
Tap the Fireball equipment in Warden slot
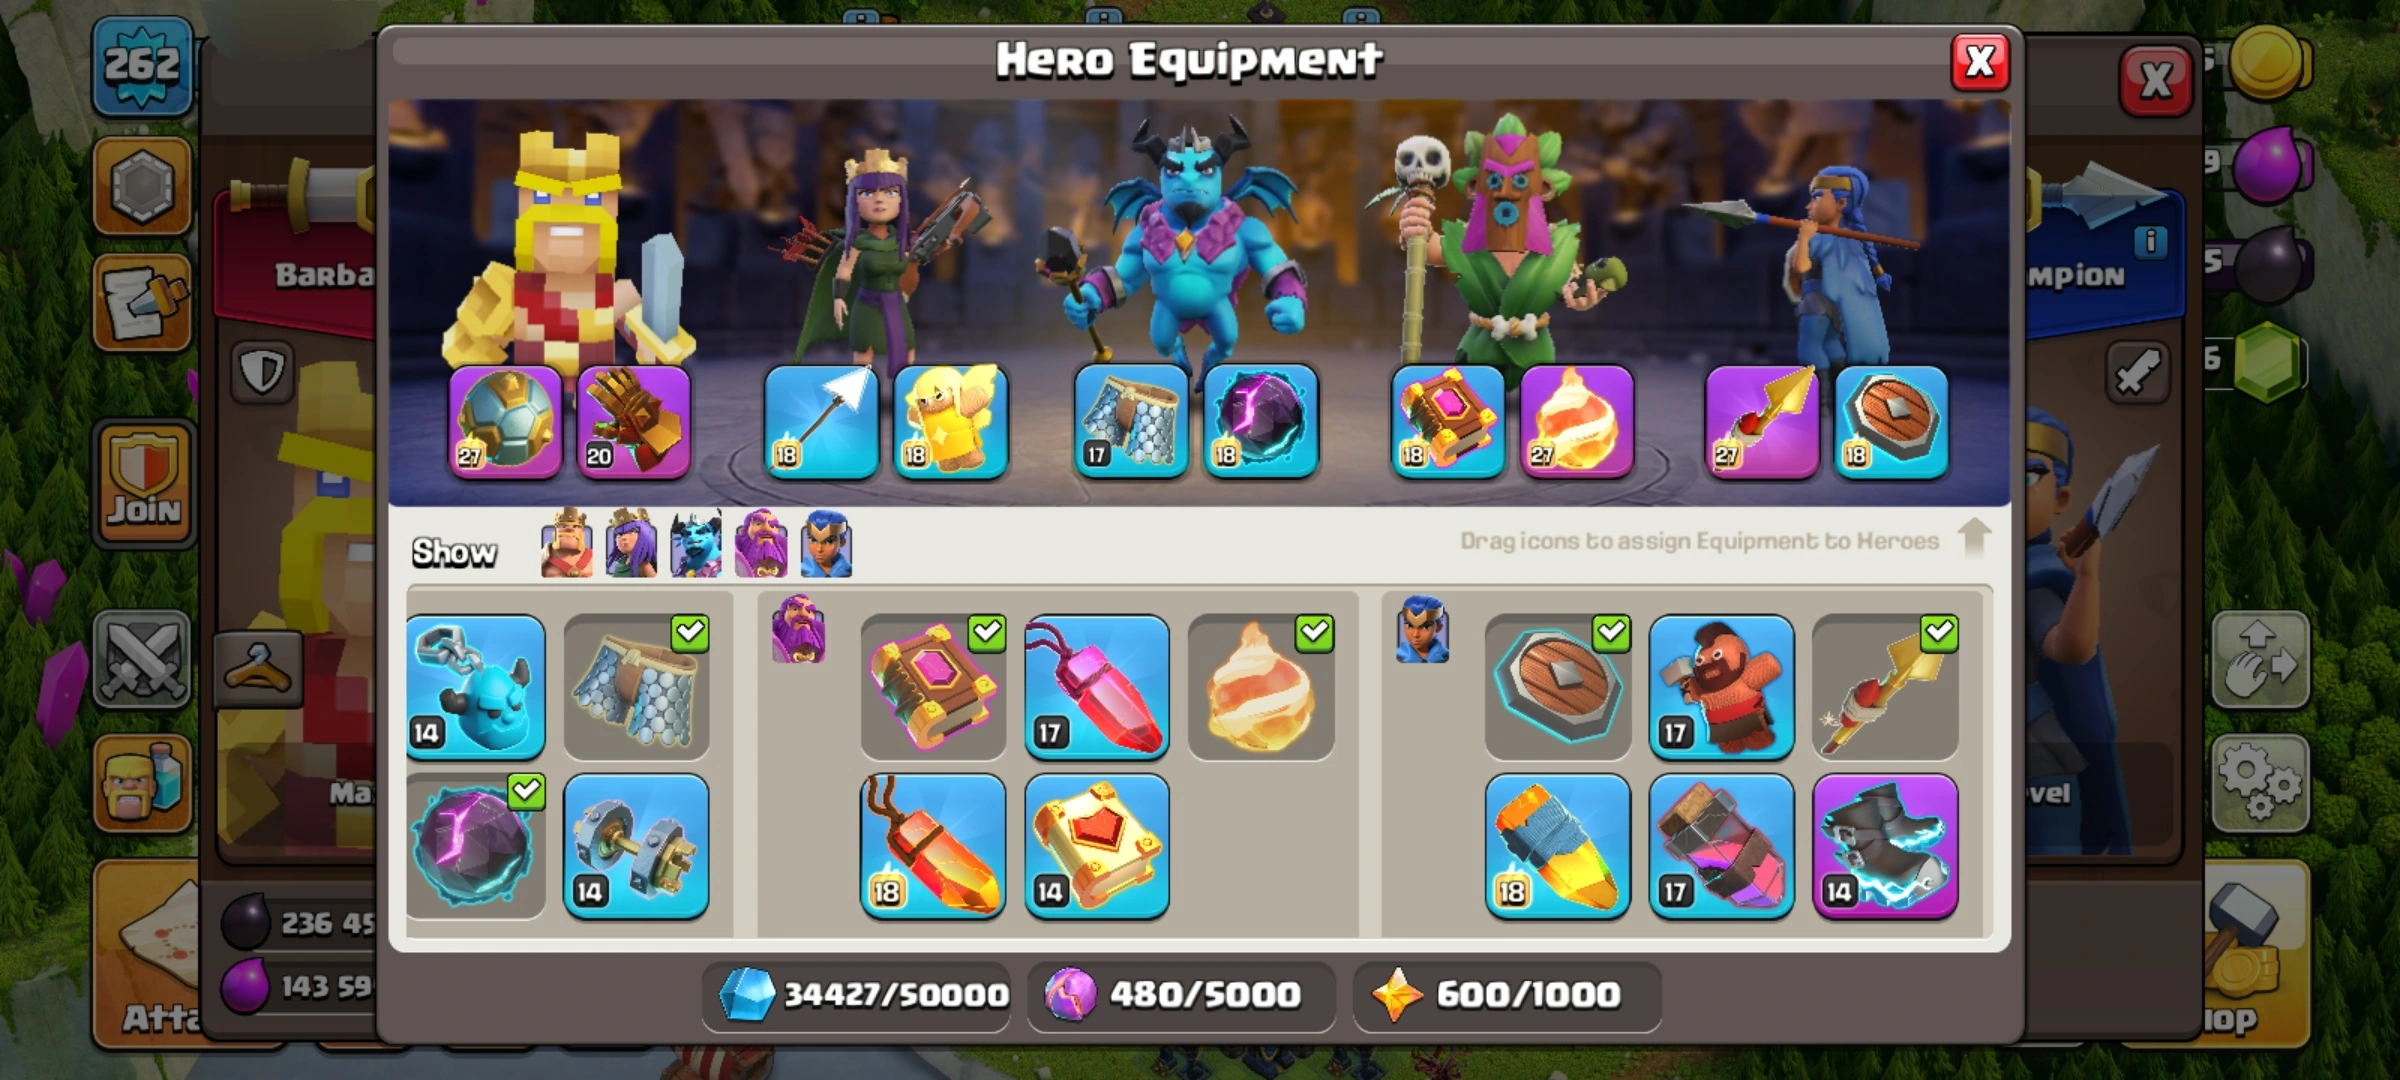point(1577,421)
